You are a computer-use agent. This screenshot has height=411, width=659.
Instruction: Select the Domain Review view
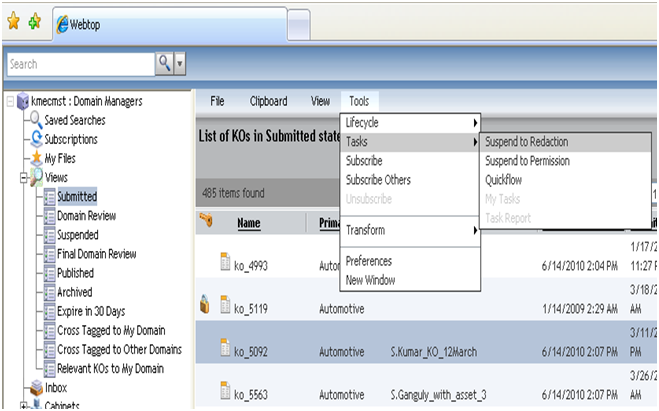coord(87,216)
